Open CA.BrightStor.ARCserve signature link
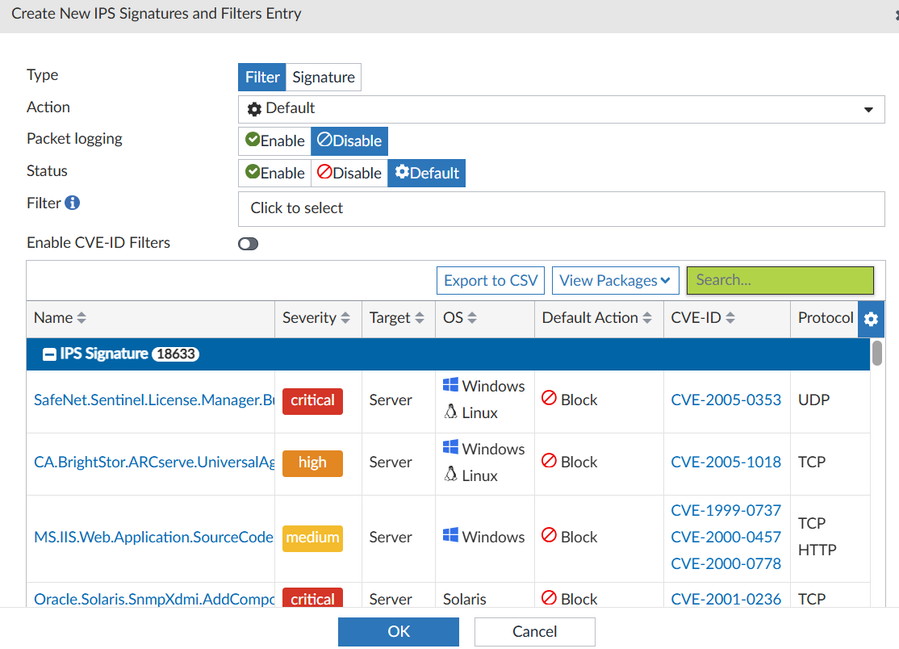The width and height of the screenshot is (899, 649). click(x=154, y=462)
